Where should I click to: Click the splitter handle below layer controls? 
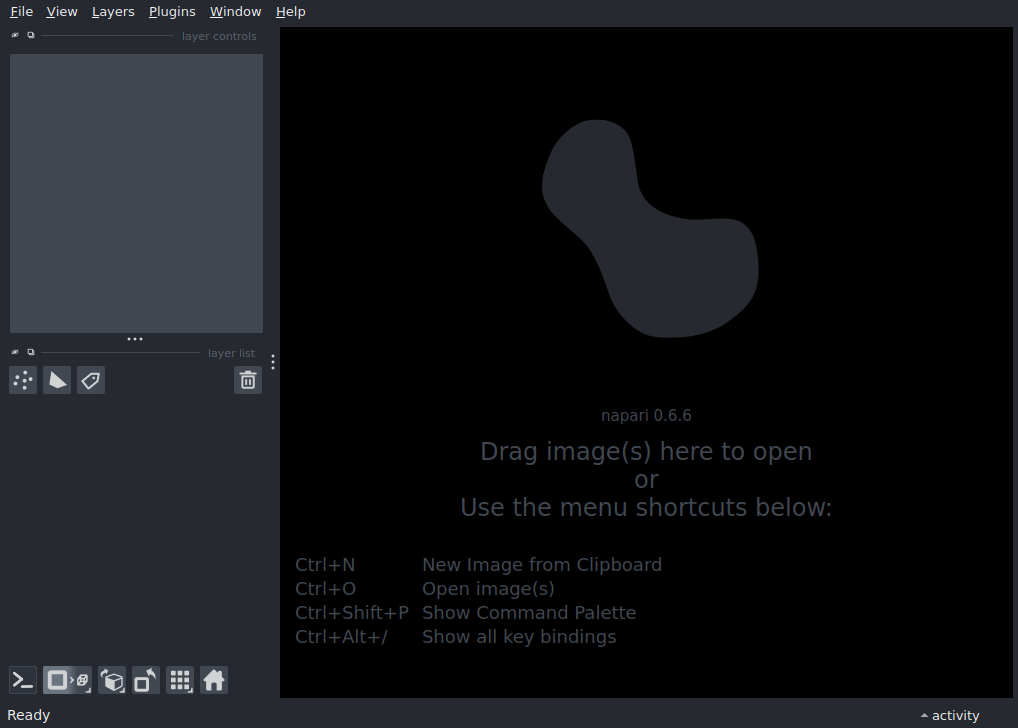135,339
